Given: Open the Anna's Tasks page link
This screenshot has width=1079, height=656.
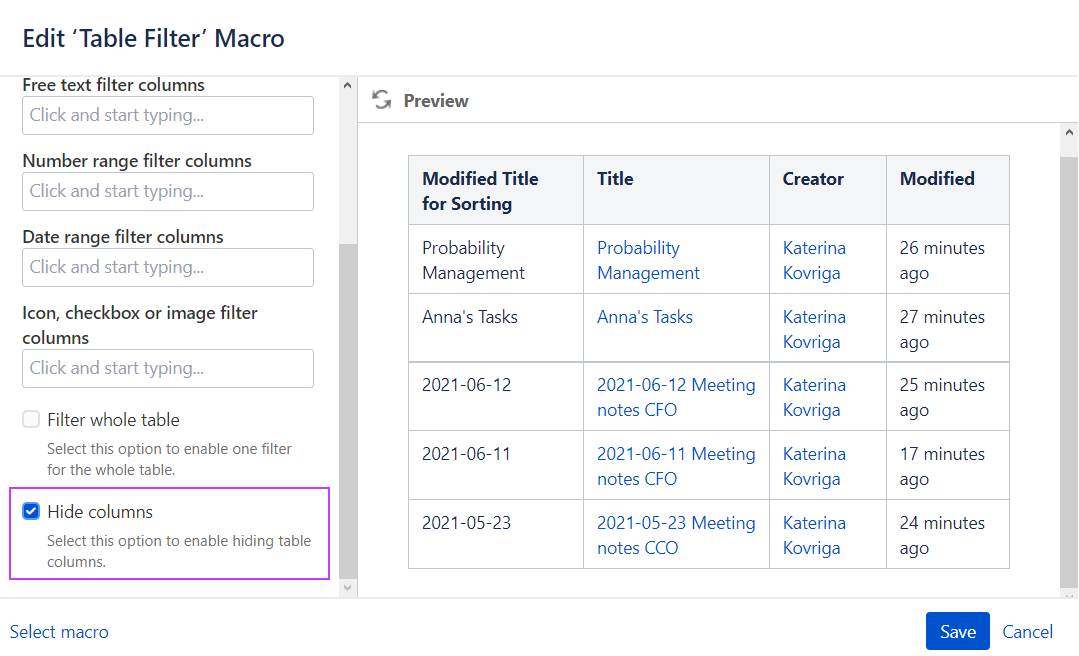Looking at the screenshot, I should click(x=645, y=317).
